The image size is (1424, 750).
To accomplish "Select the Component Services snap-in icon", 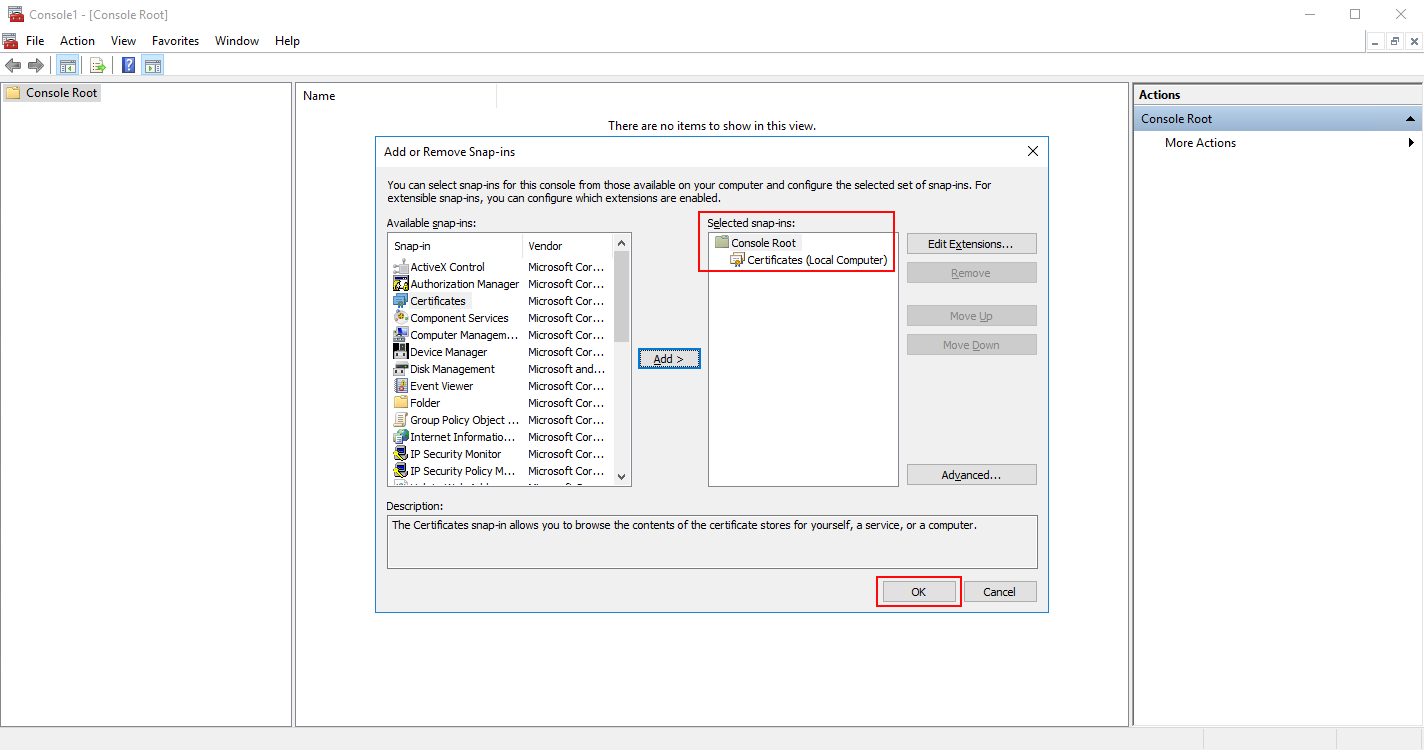I will pyautogui.click(x=402, y=317).
